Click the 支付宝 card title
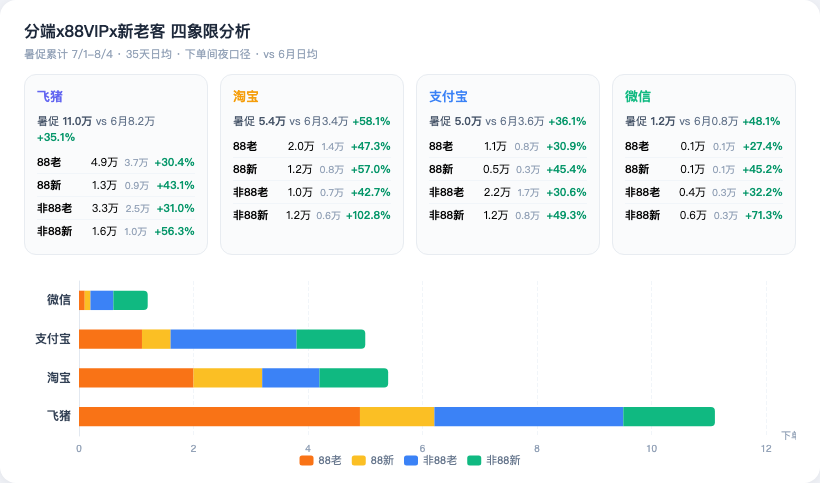Screen dimensions: 820x483 point(448,97)
